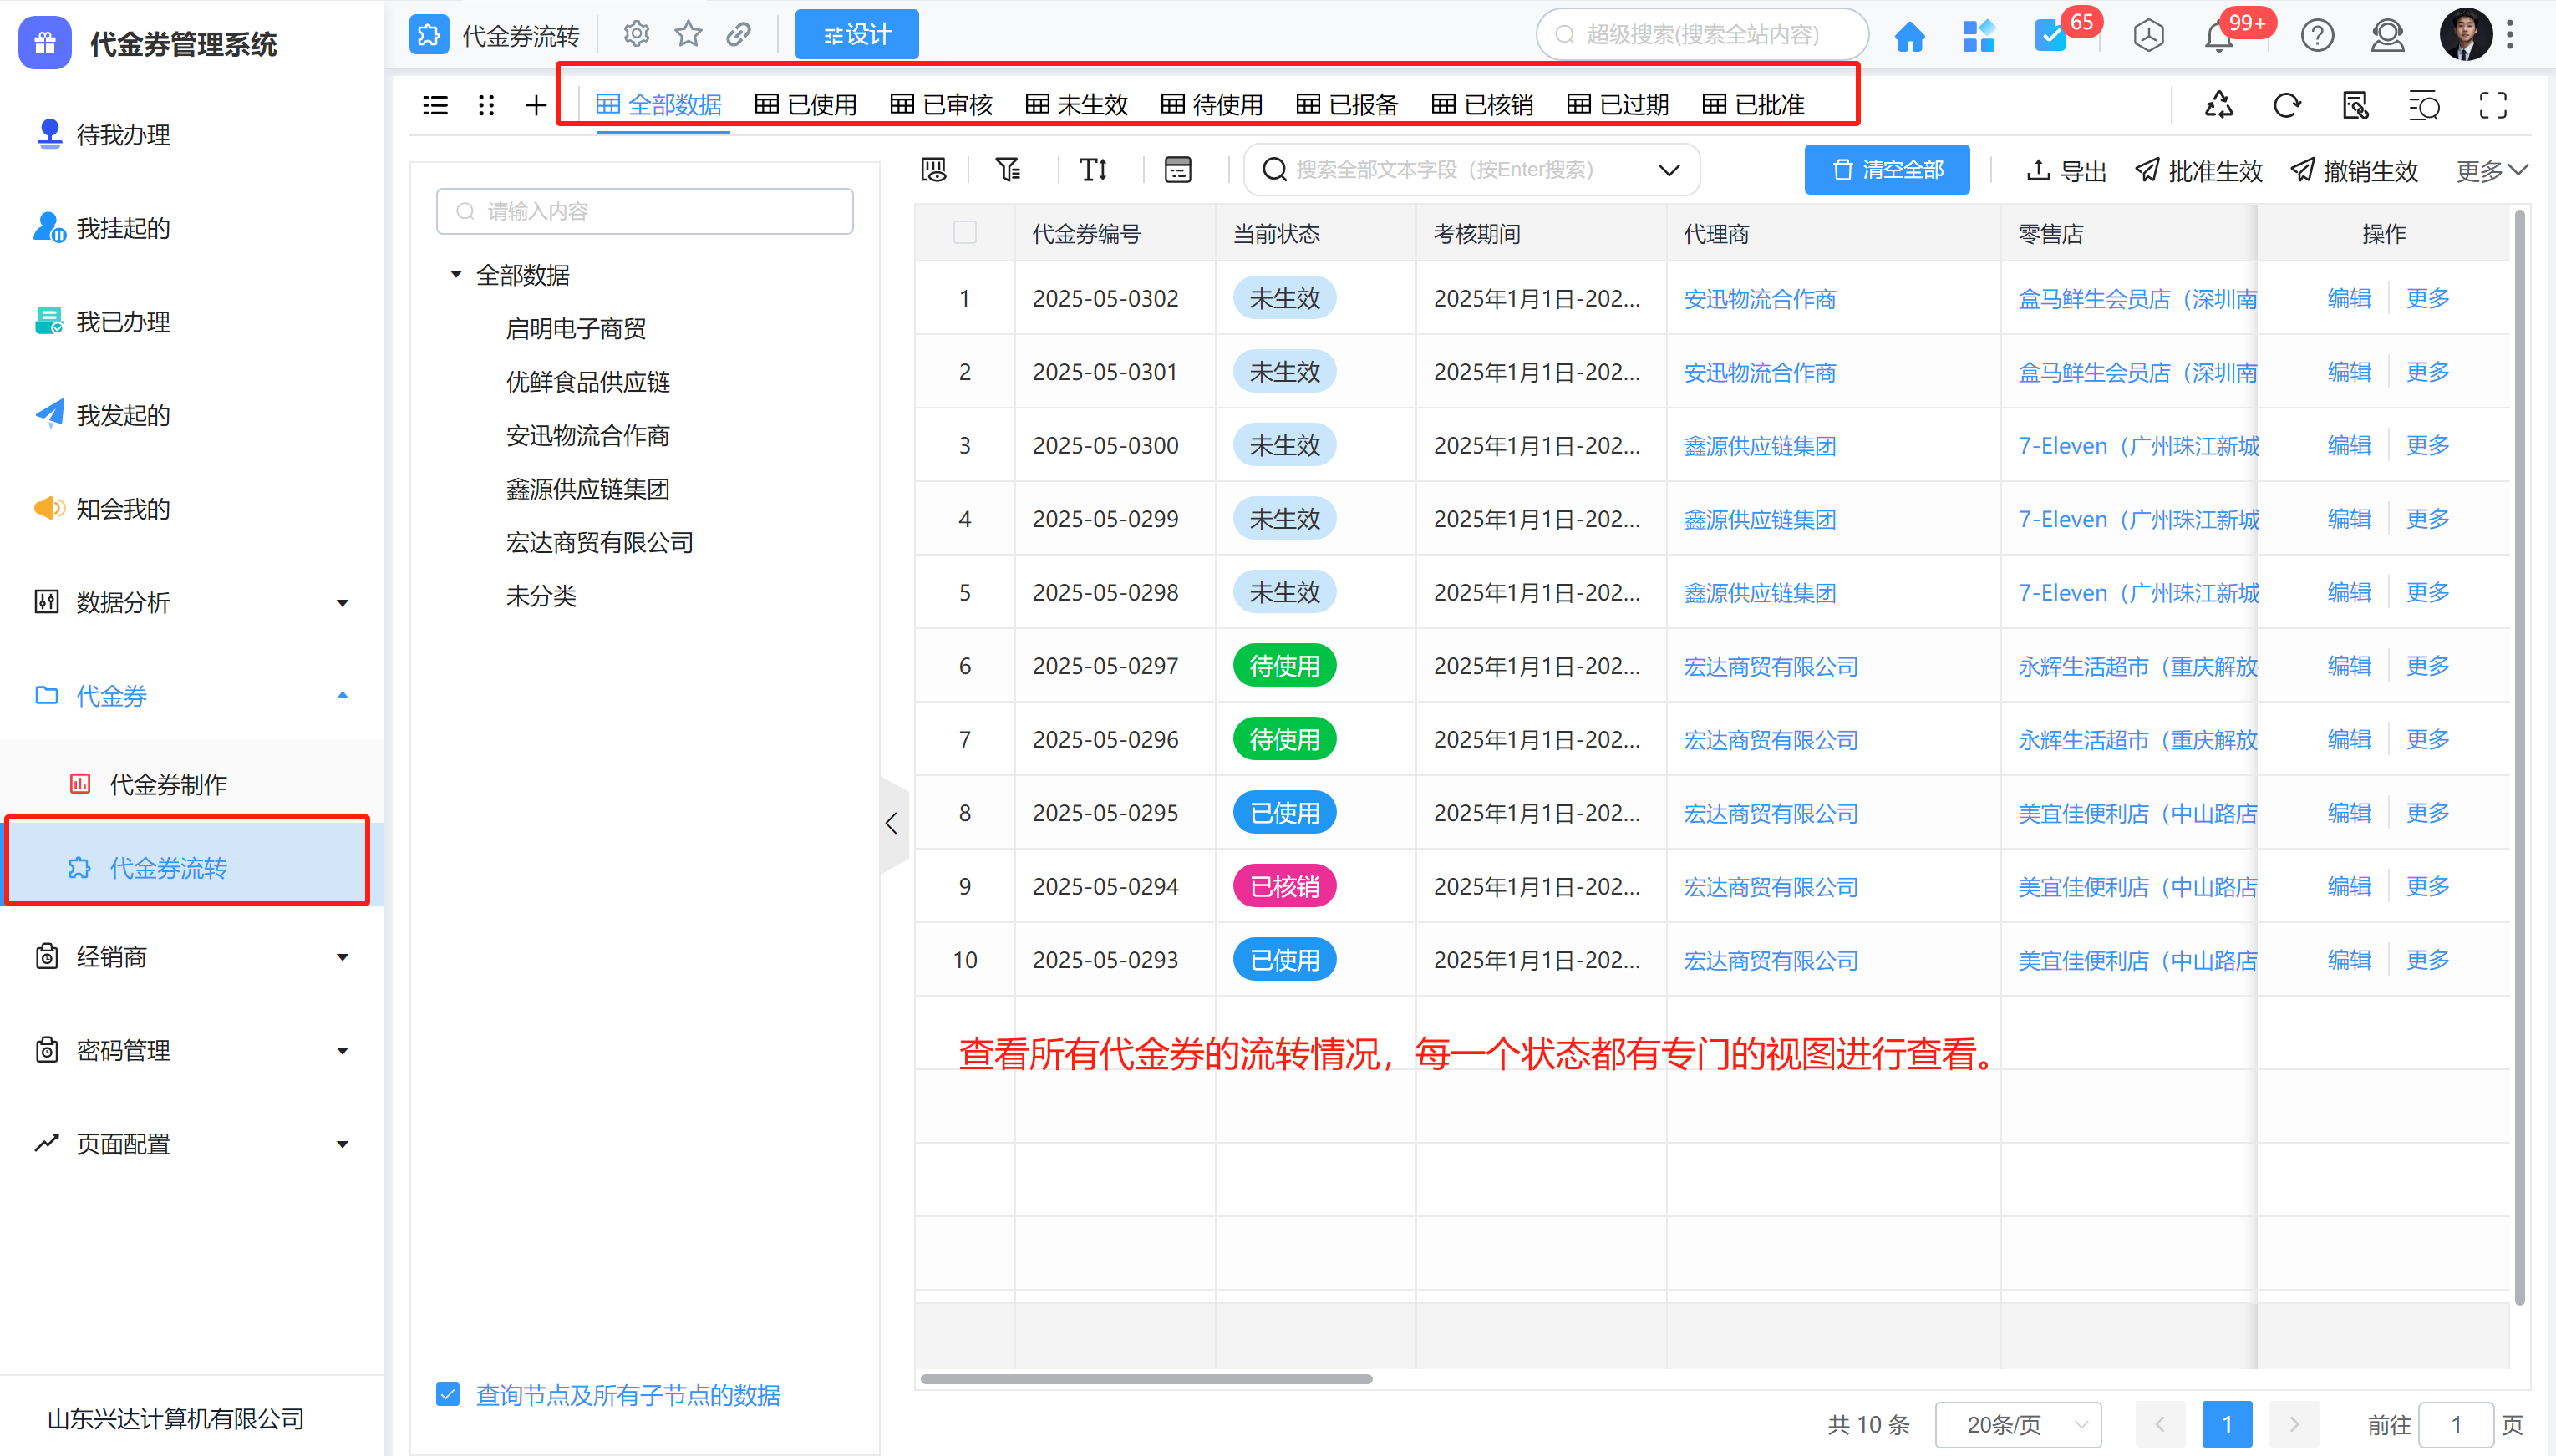The width and height of the screenshot is (2556, 1456).
Task: Click the settings gear next to 代金券流转
Action: (x=636, y=35)
